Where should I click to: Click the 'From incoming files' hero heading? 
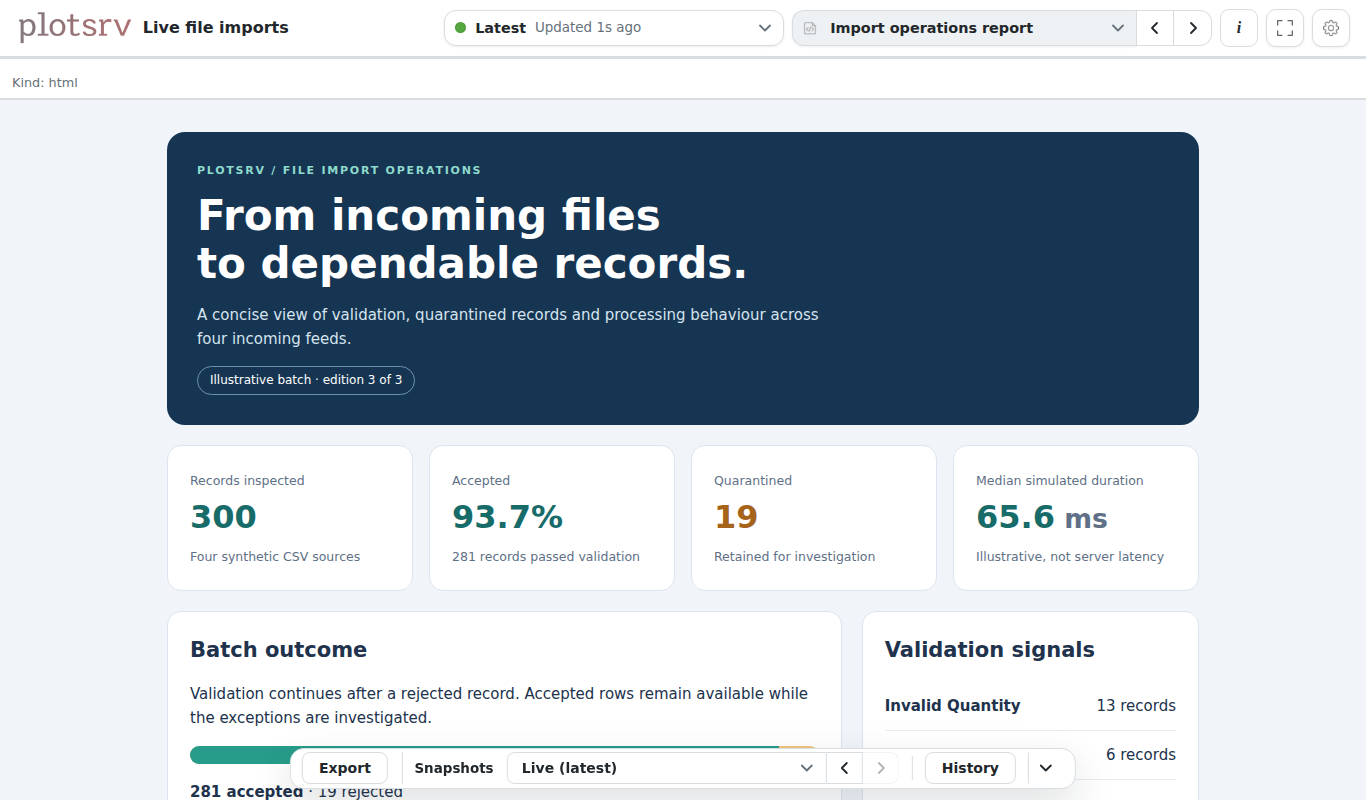[x=429, y=215]
